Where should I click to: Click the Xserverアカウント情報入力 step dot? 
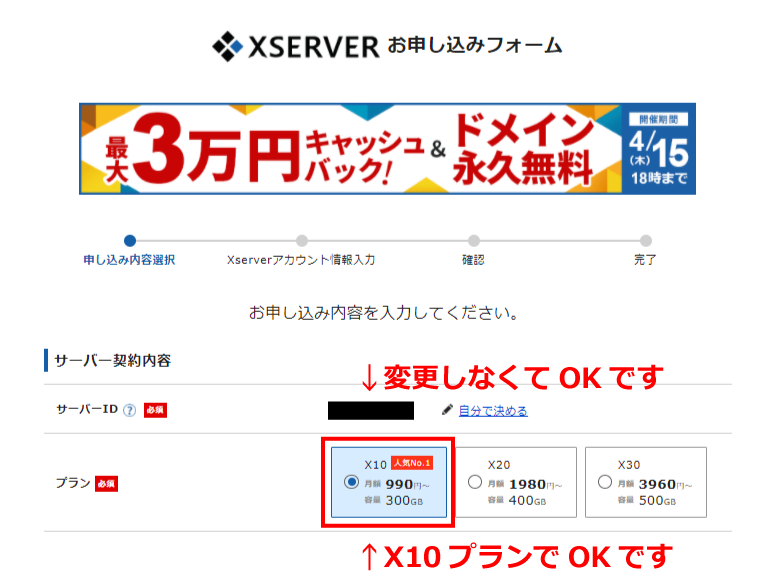tap(302, 241)
